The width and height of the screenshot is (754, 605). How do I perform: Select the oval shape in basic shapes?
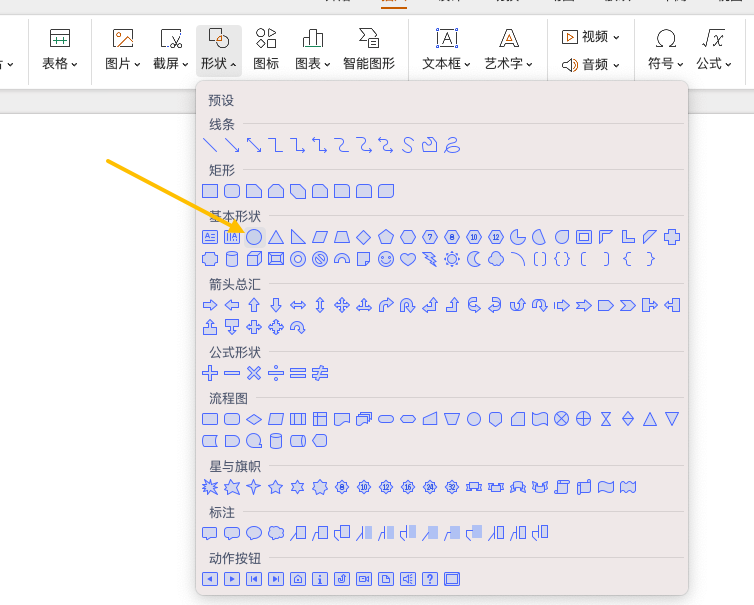pyautogui.click(x=254, y=237)
